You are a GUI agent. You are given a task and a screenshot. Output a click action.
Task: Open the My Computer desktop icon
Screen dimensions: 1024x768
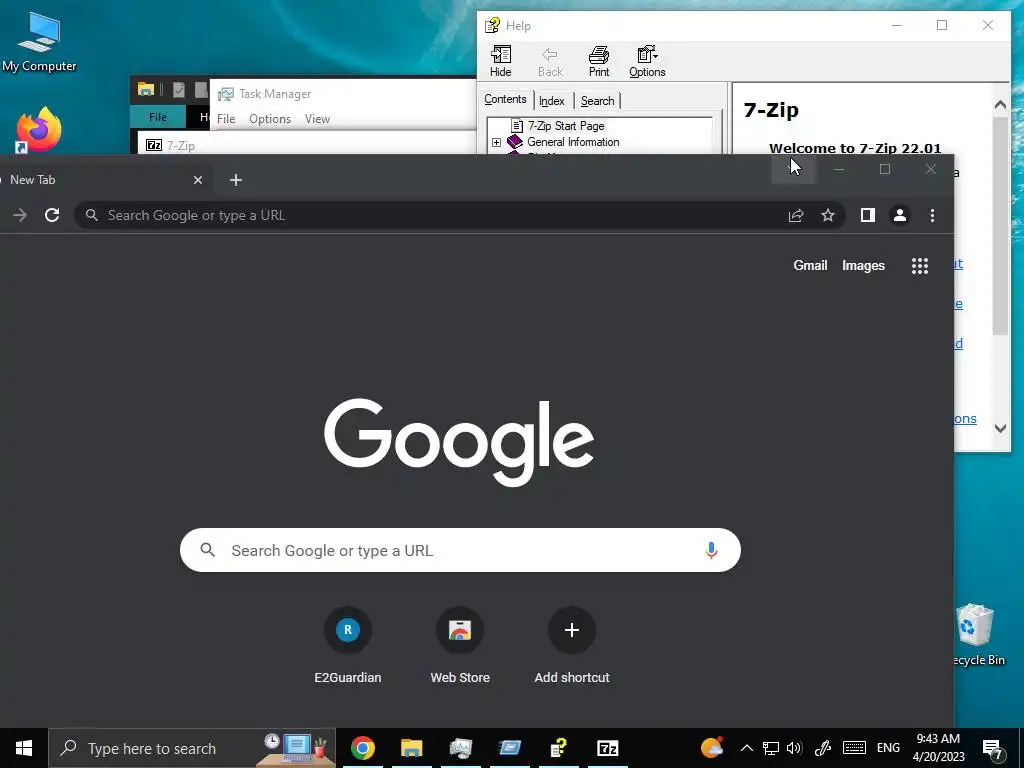point(39,42)
